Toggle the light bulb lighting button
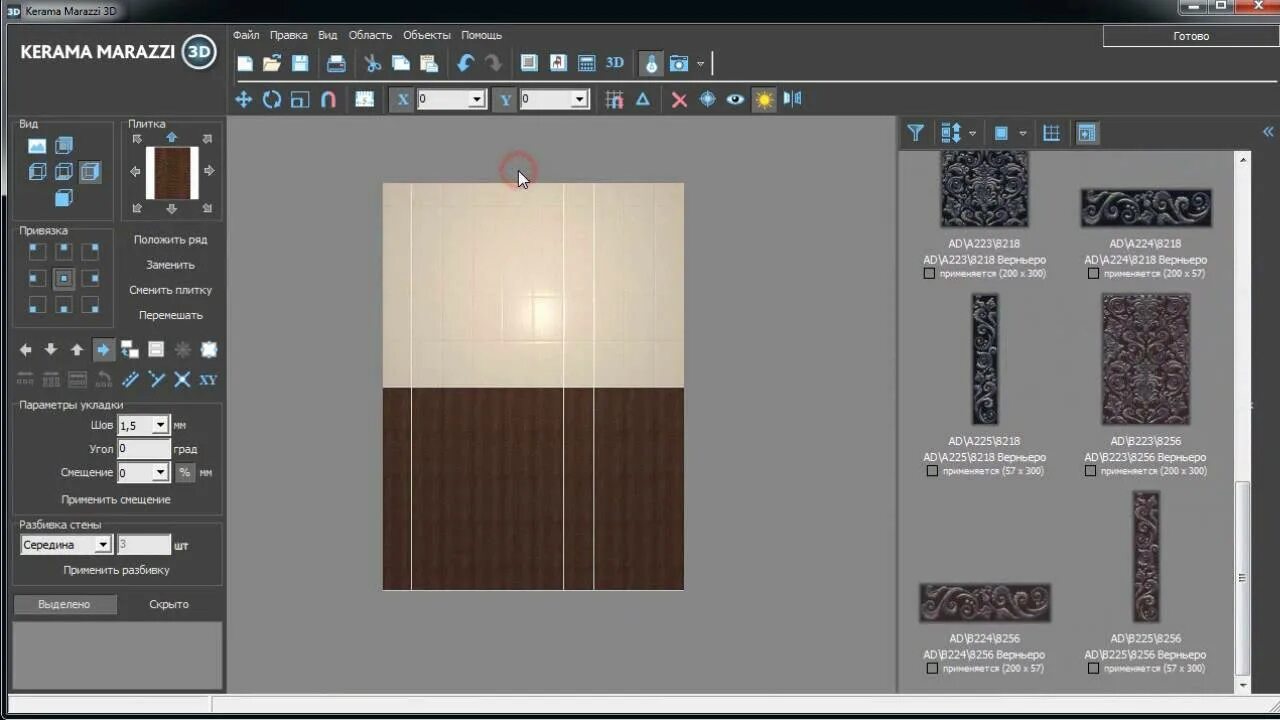 point(651,63)
